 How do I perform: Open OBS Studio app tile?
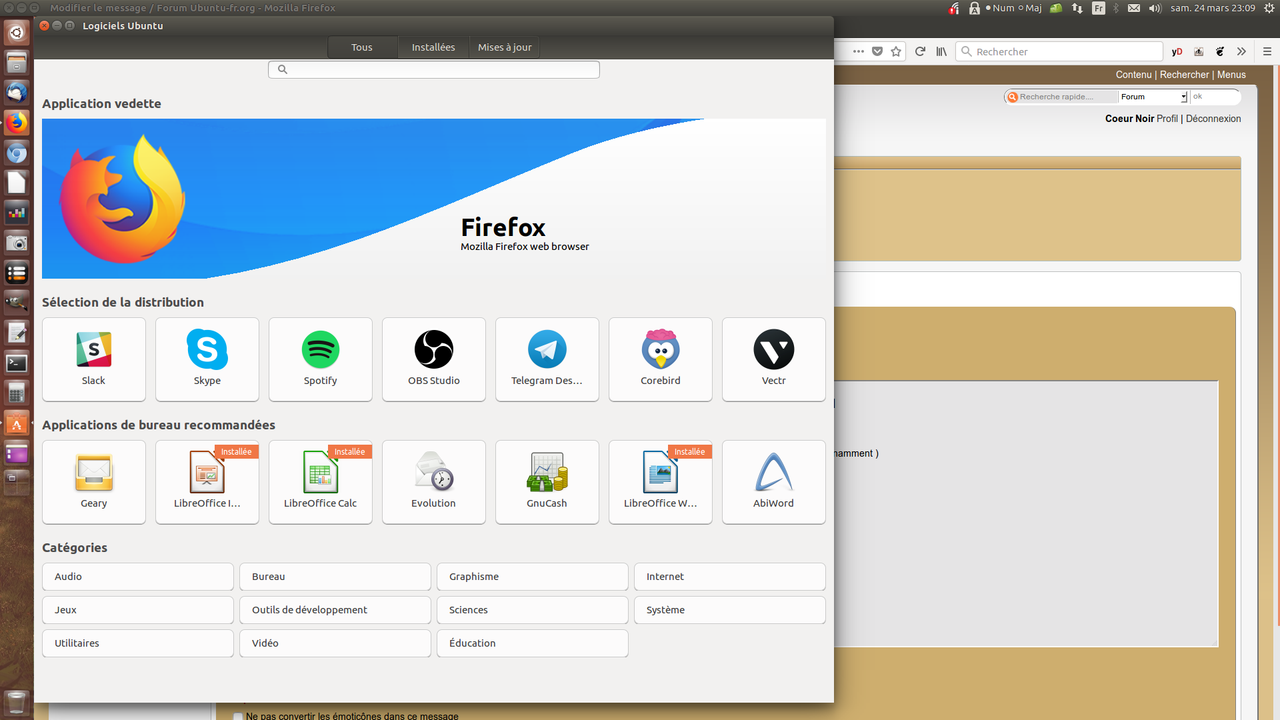pyautogui.click(x=434, y=359)
